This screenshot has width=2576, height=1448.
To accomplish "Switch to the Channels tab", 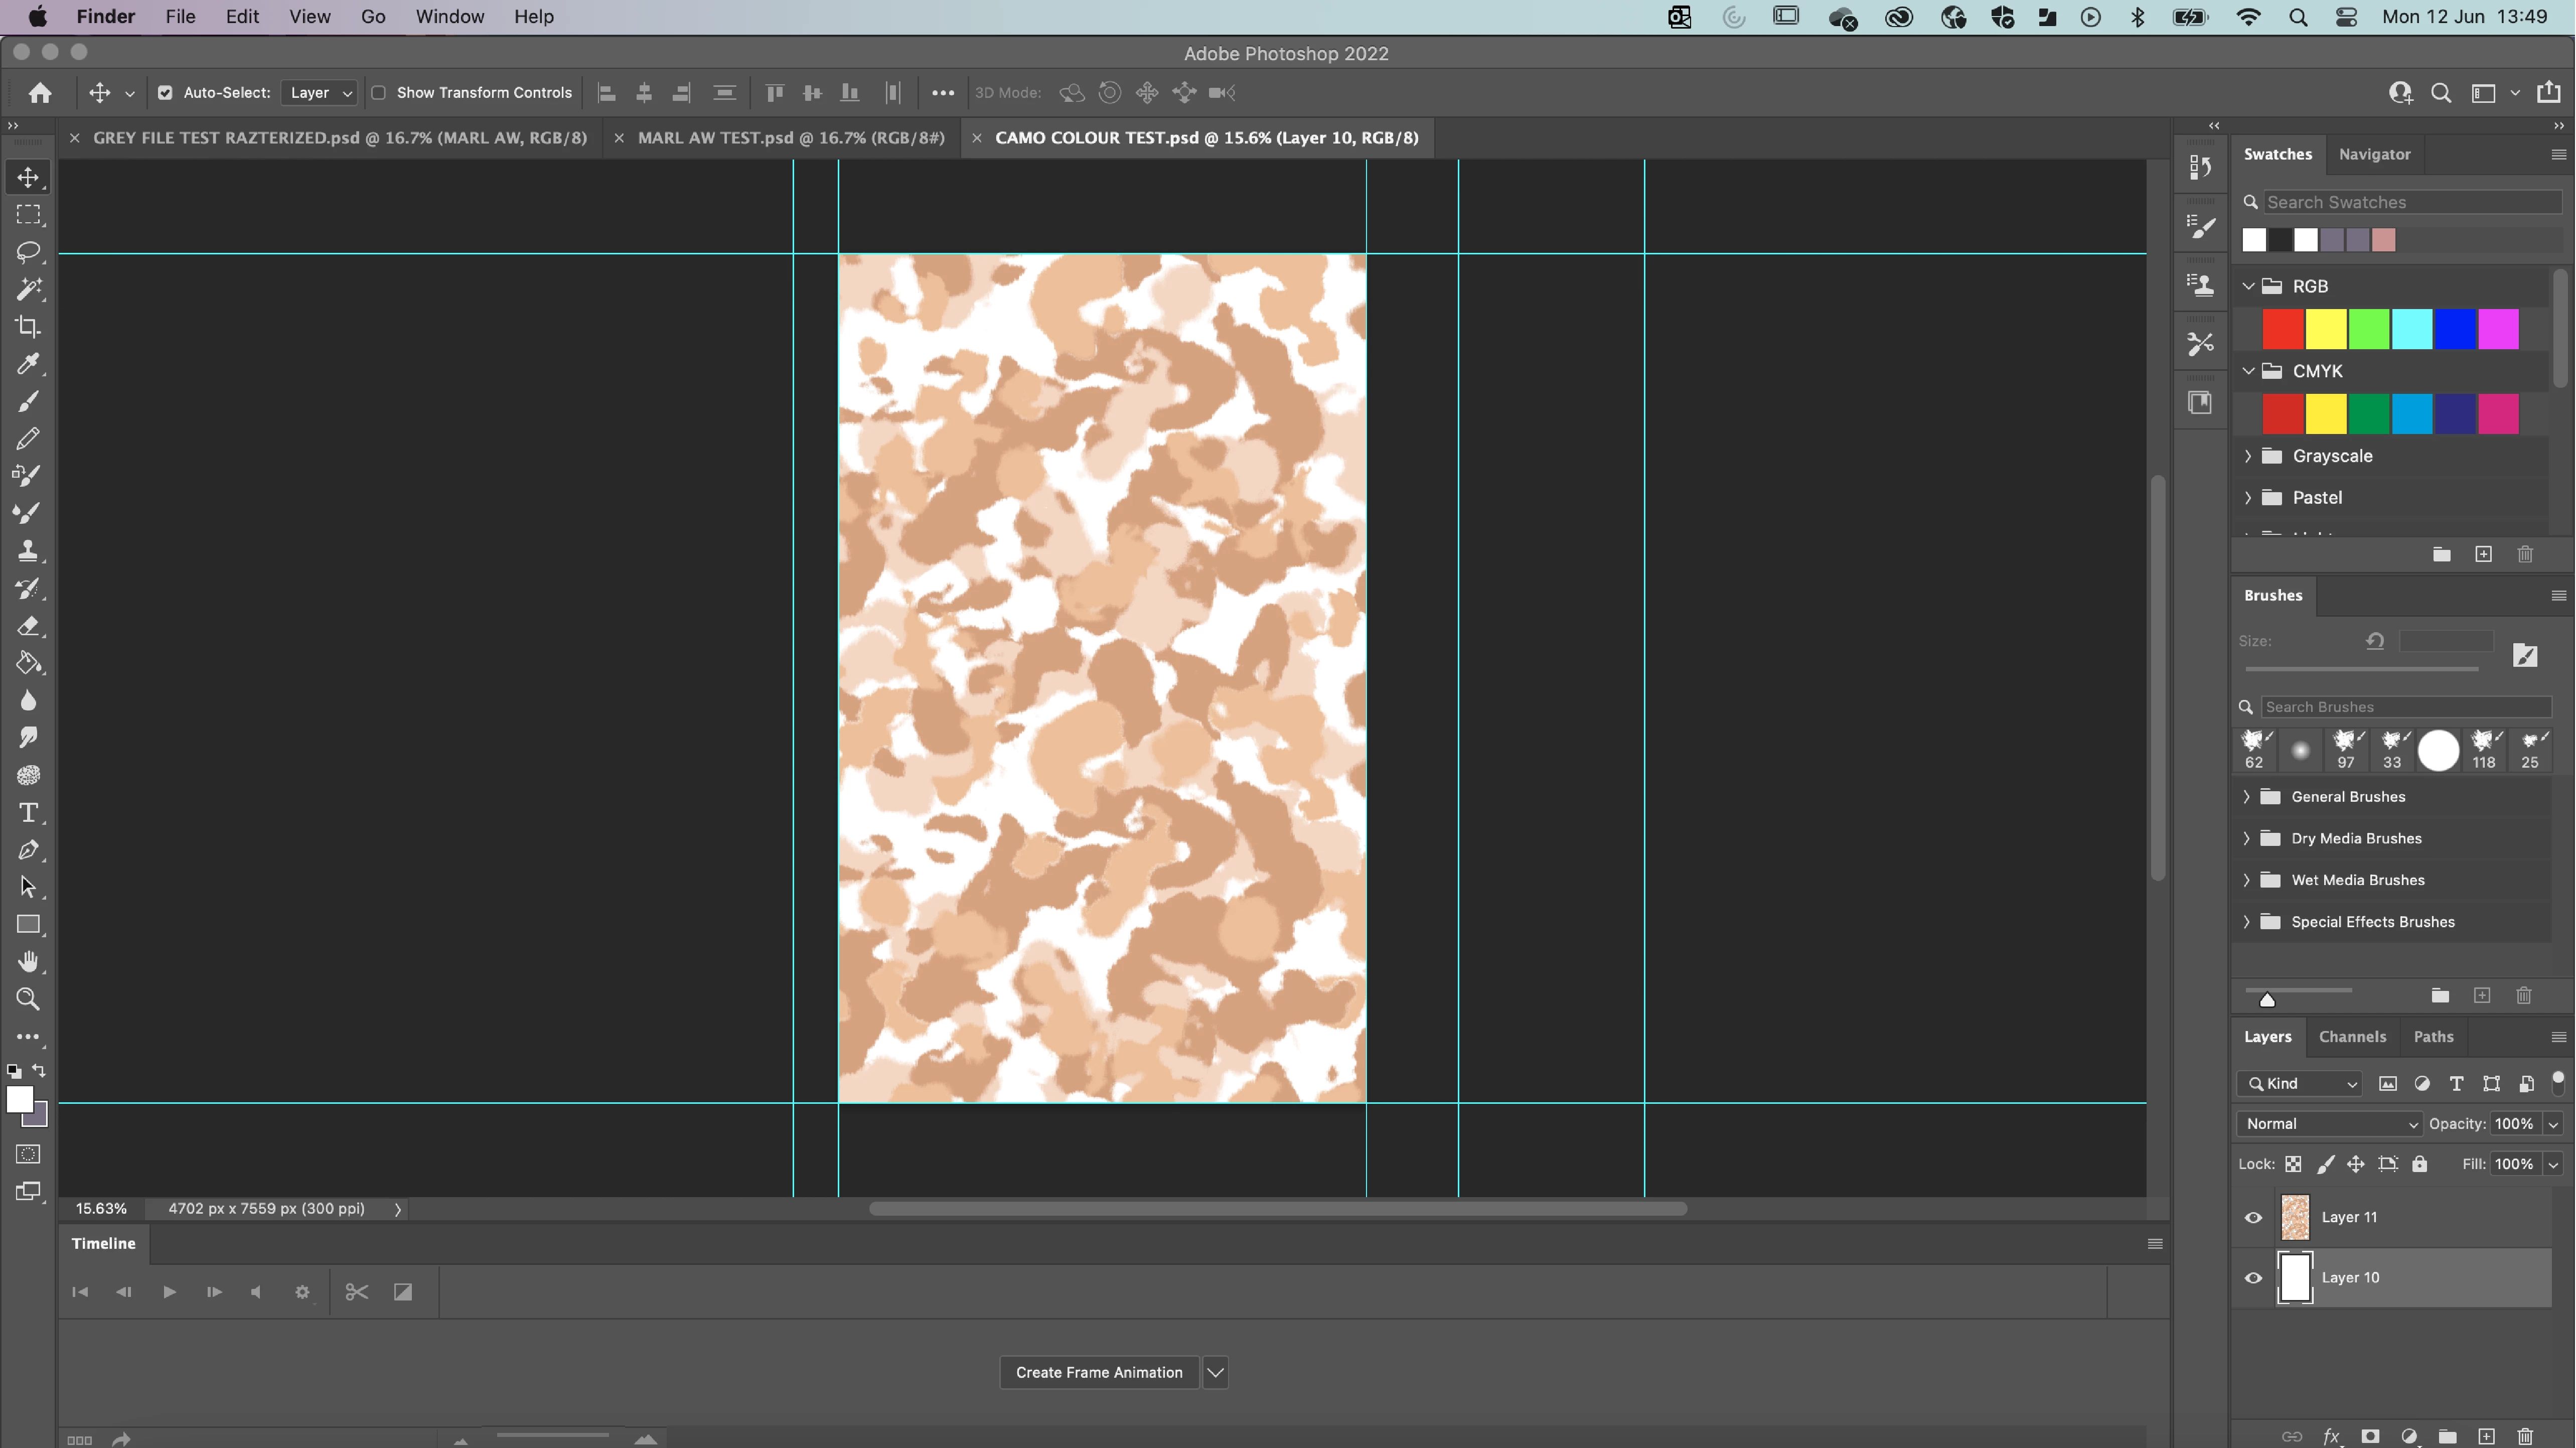I will [2352, 1037].
